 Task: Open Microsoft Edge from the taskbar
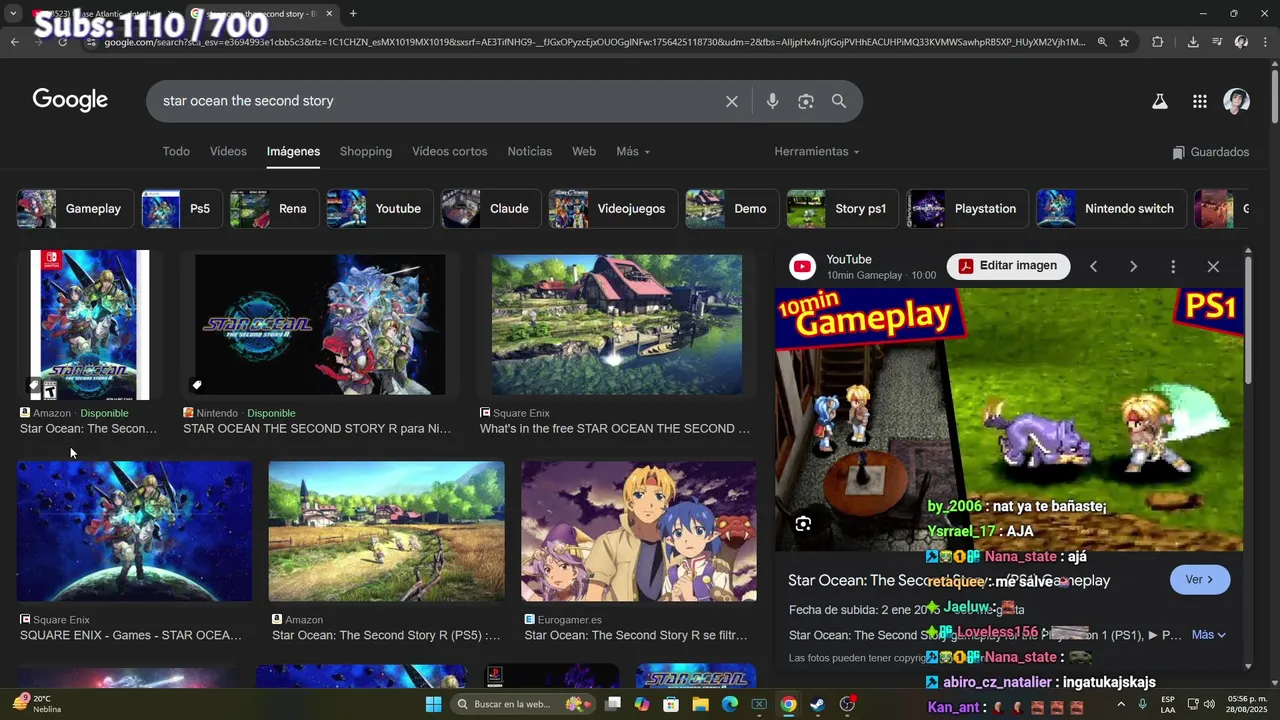(x=730, y=704)
